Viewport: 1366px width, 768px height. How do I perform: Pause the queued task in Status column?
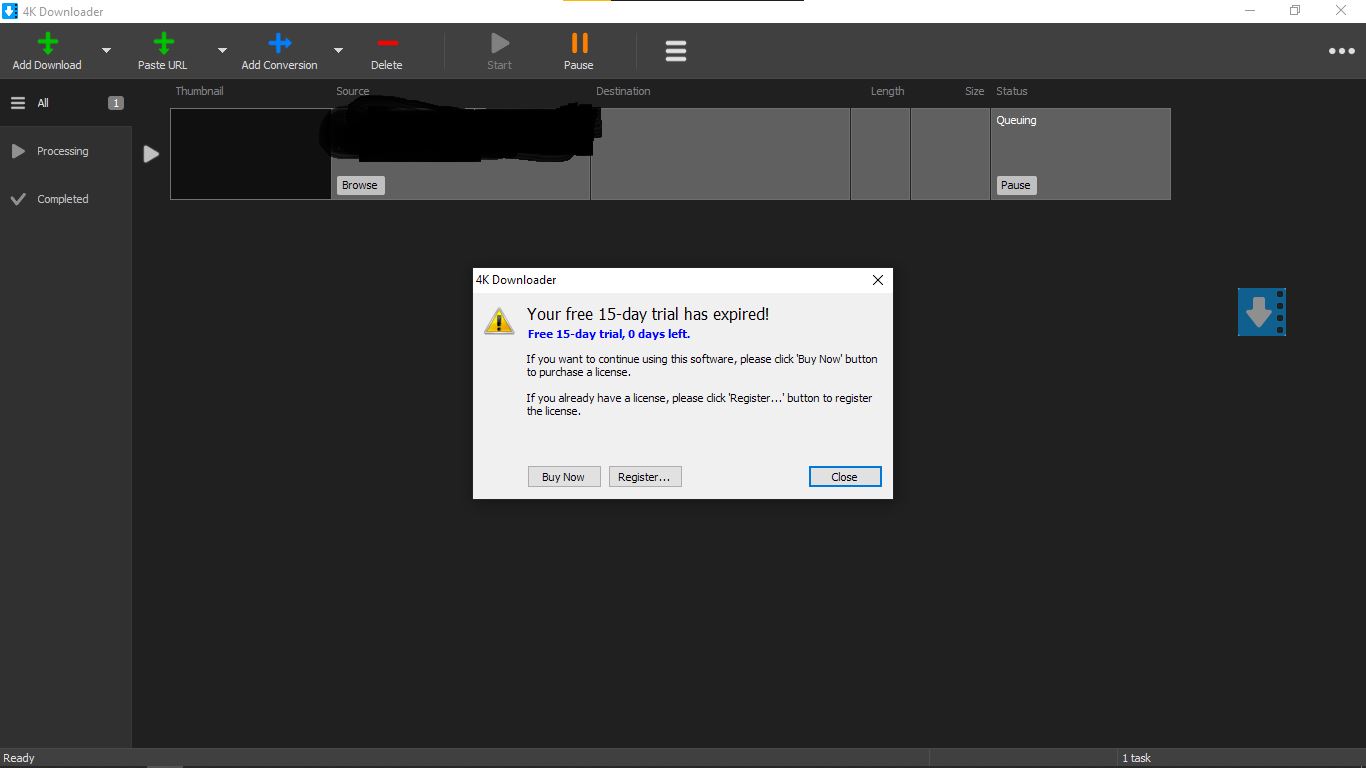coord(1015,185)
